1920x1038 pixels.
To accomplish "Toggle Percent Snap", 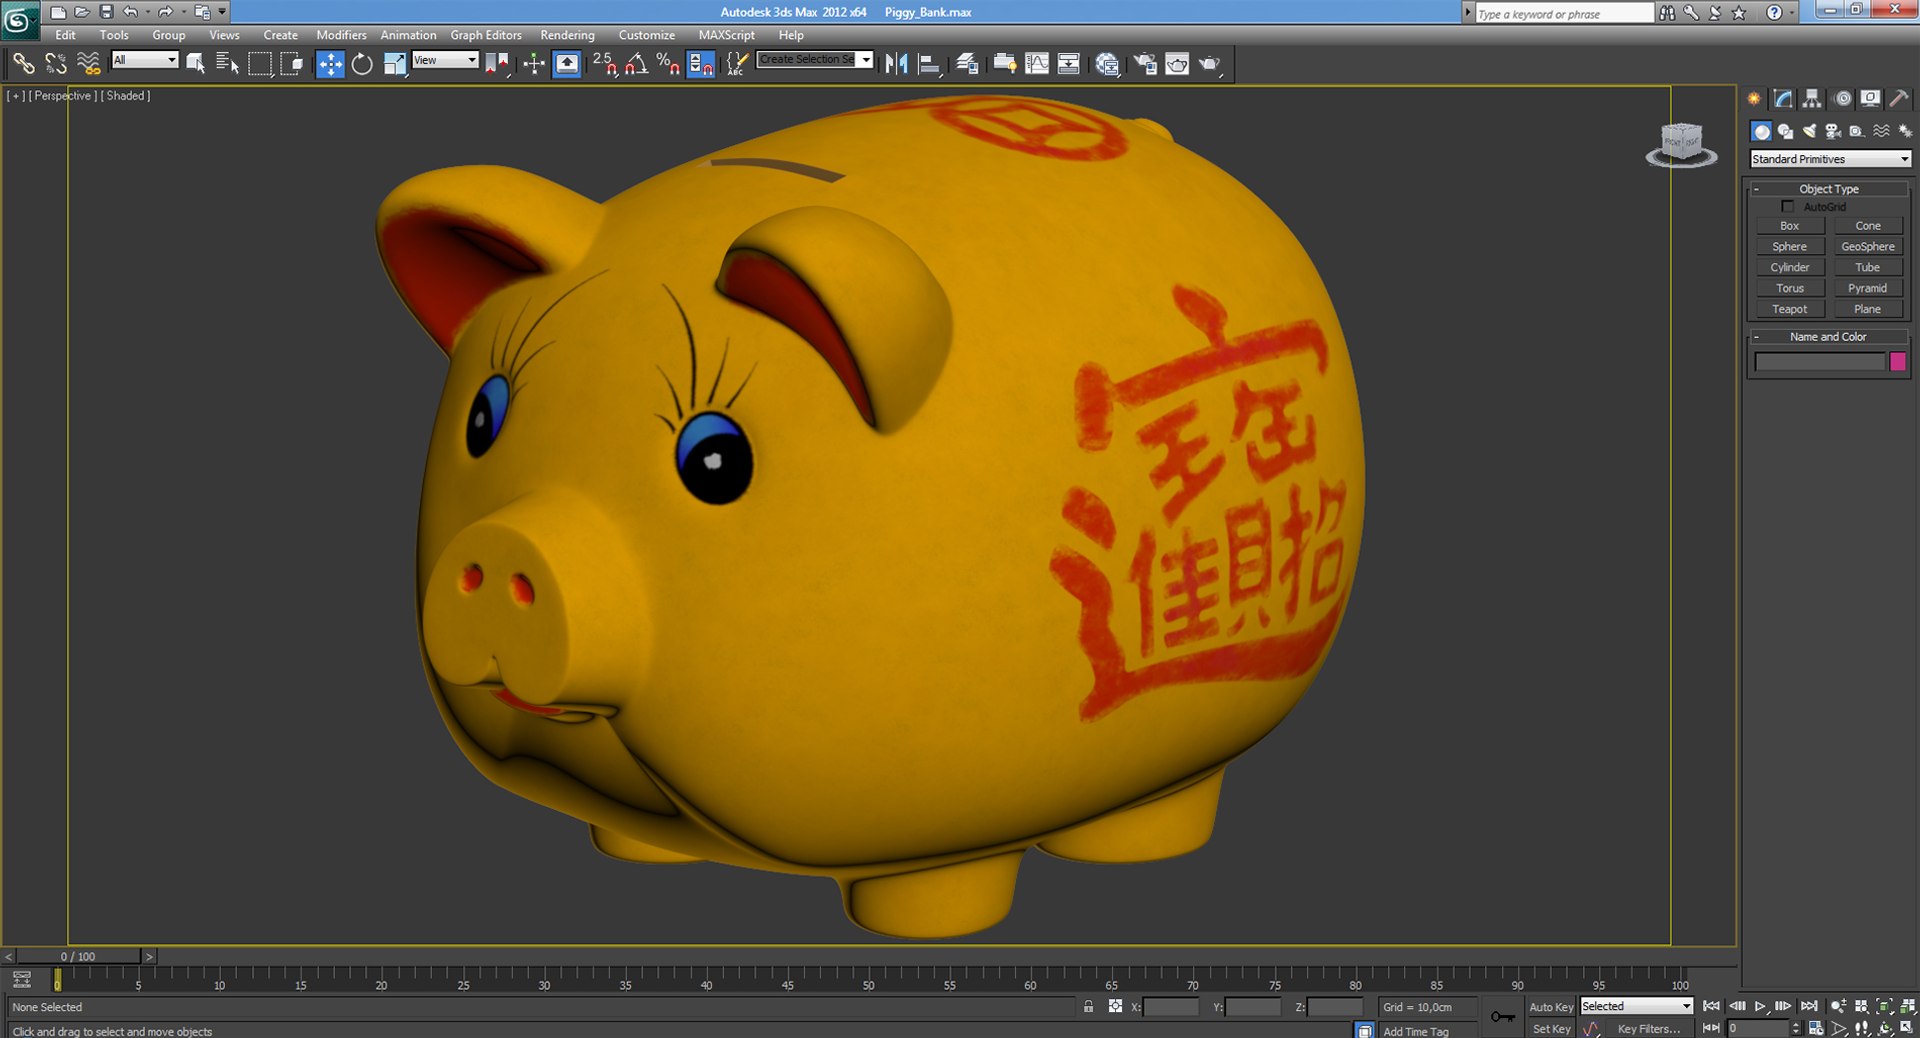I will pyautogui.click(x=668, y=64).
